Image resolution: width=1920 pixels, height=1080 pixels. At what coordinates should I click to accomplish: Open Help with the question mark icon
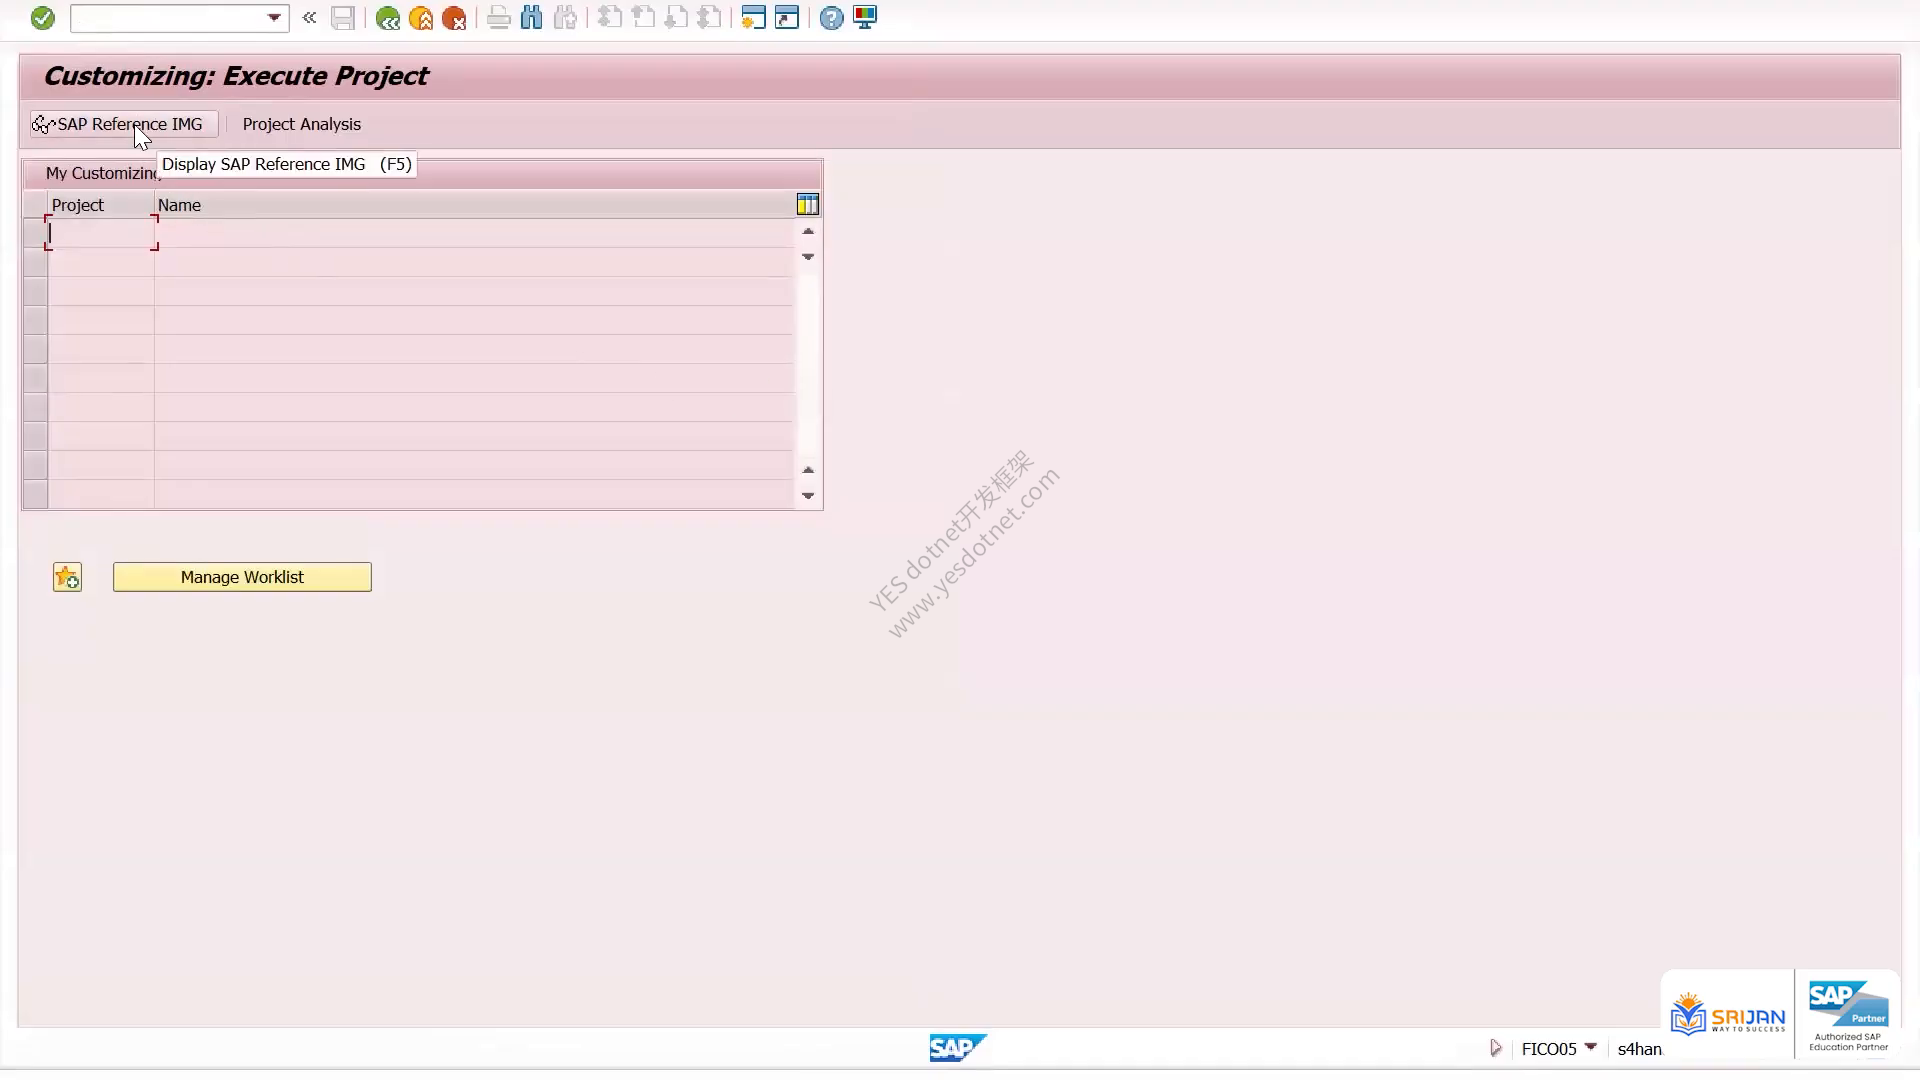tap(831, 18)
